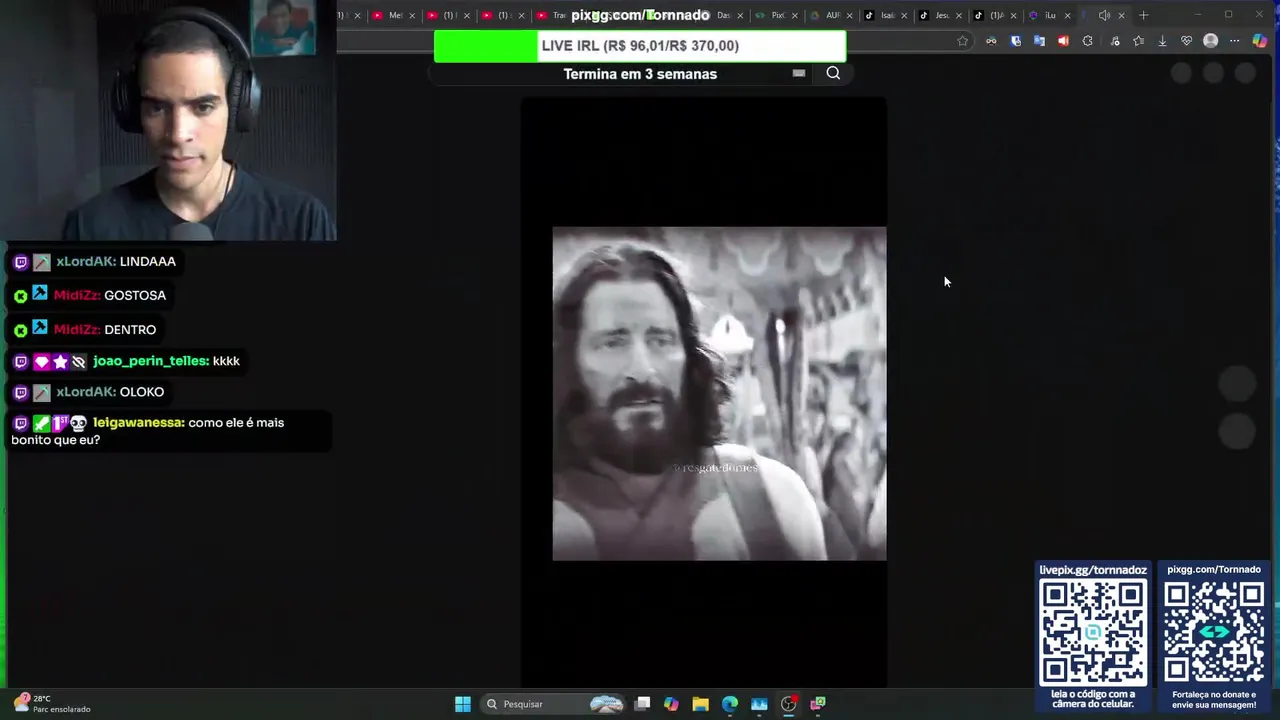This screenshot has width=1280, height=720.
Task: Click leigawanessa username in chat
Action: 139,423
